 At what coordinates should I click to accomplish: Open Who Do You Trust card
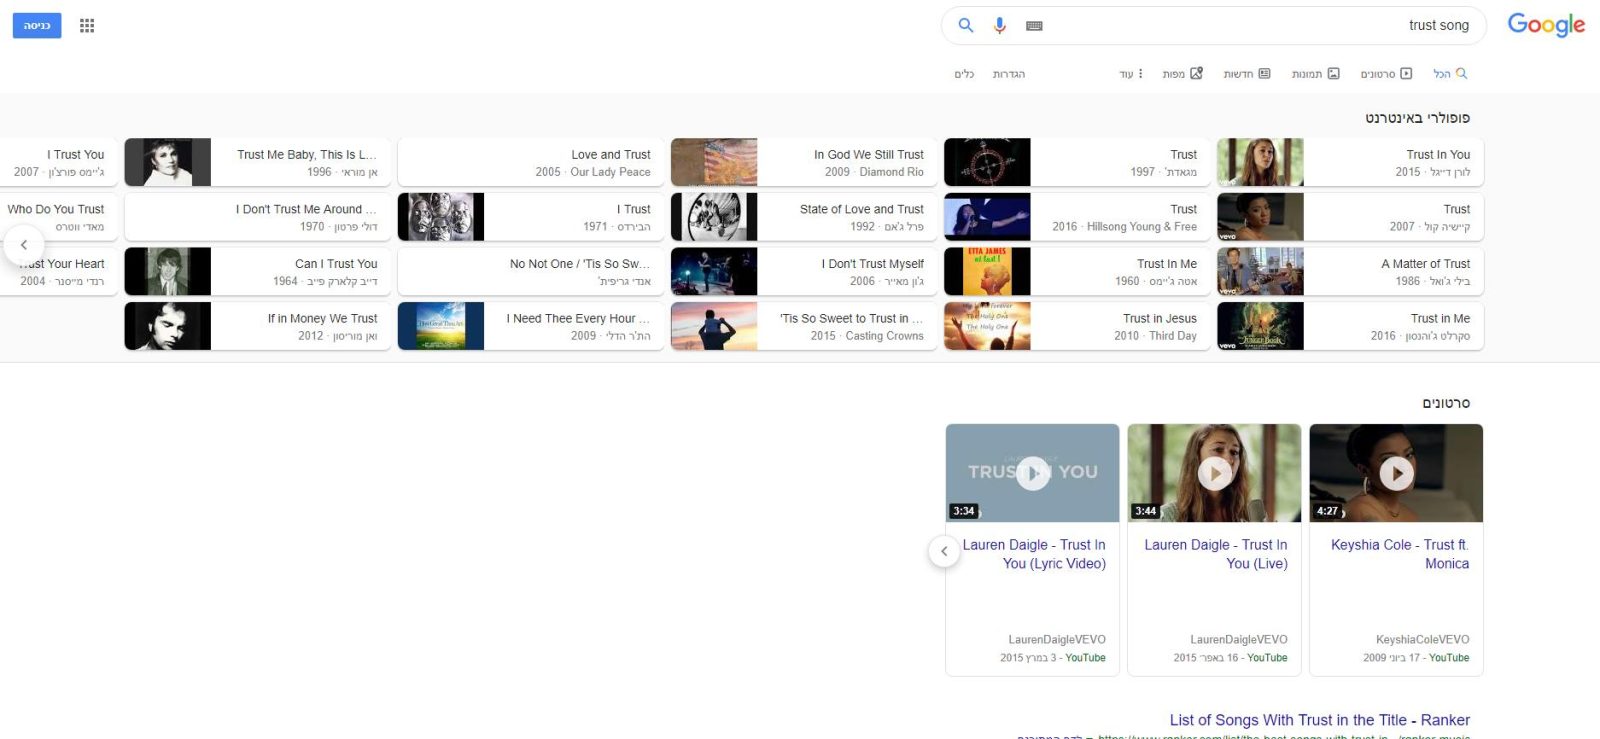click(58, 217)
